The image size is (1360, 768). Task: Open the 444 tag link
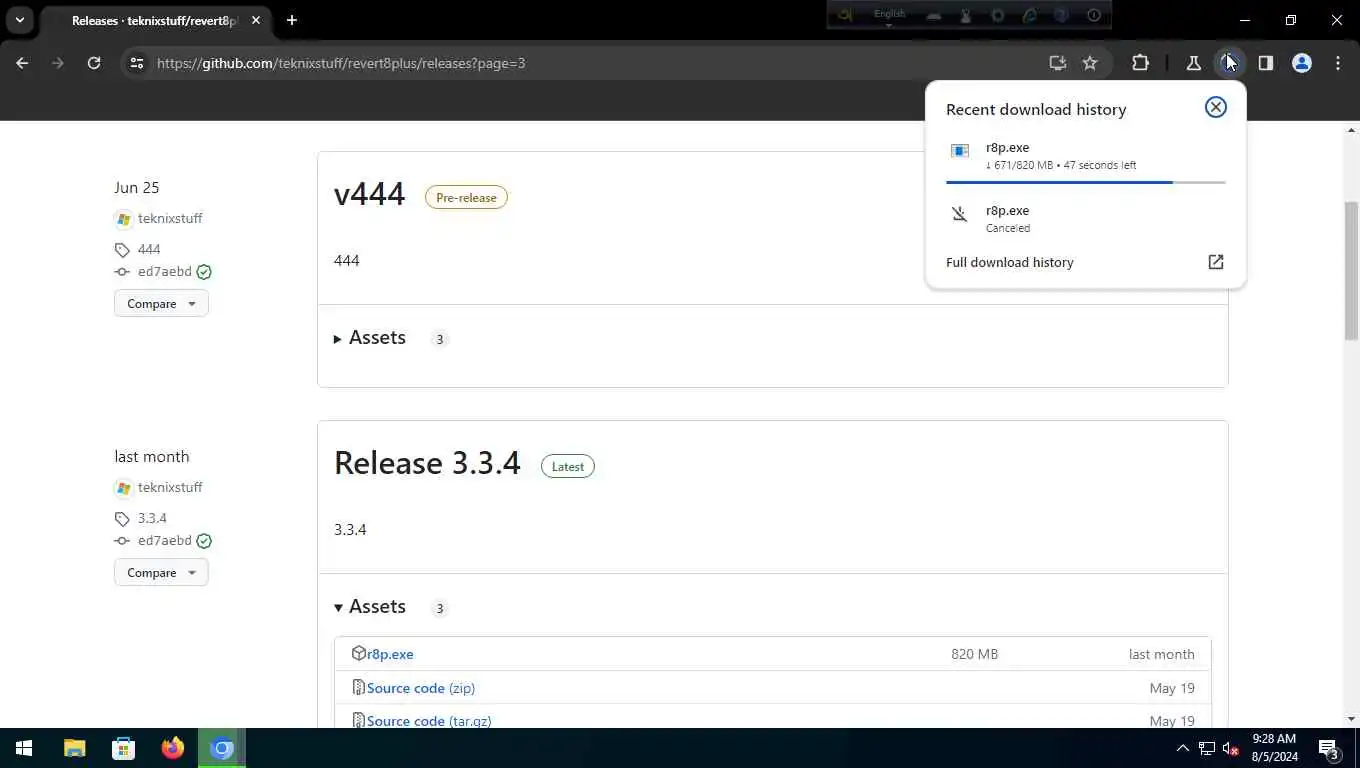coord(149,249)
